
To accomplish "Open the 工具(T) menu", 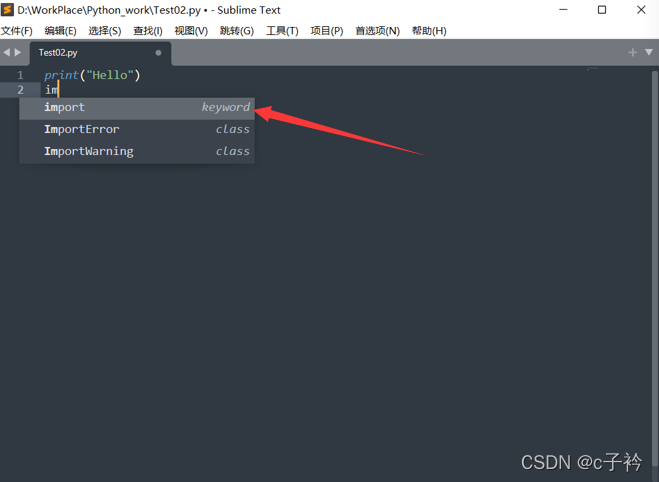I will [282, 31].
